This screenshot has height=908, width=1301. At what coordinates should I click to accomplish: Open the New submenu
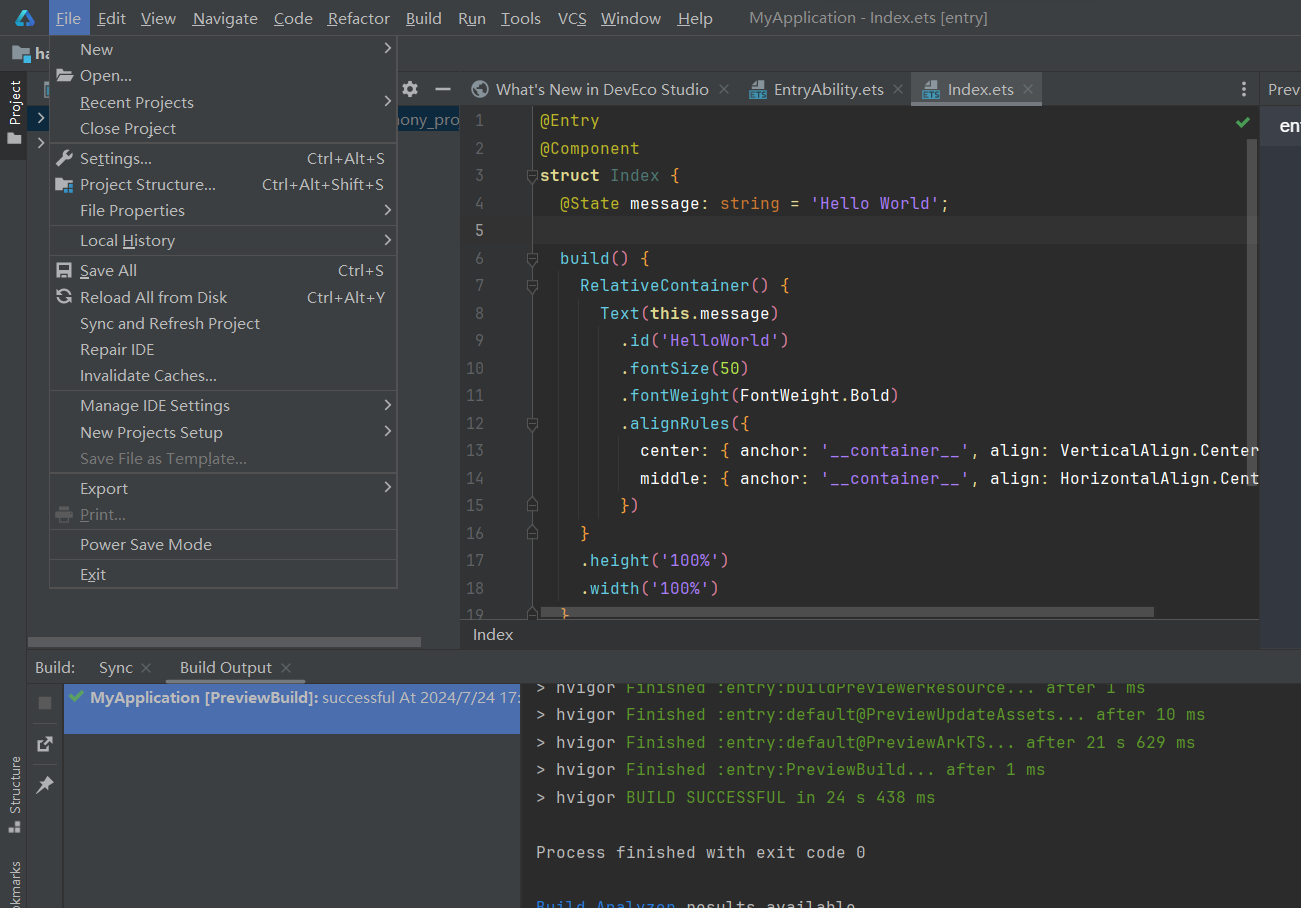223,49
